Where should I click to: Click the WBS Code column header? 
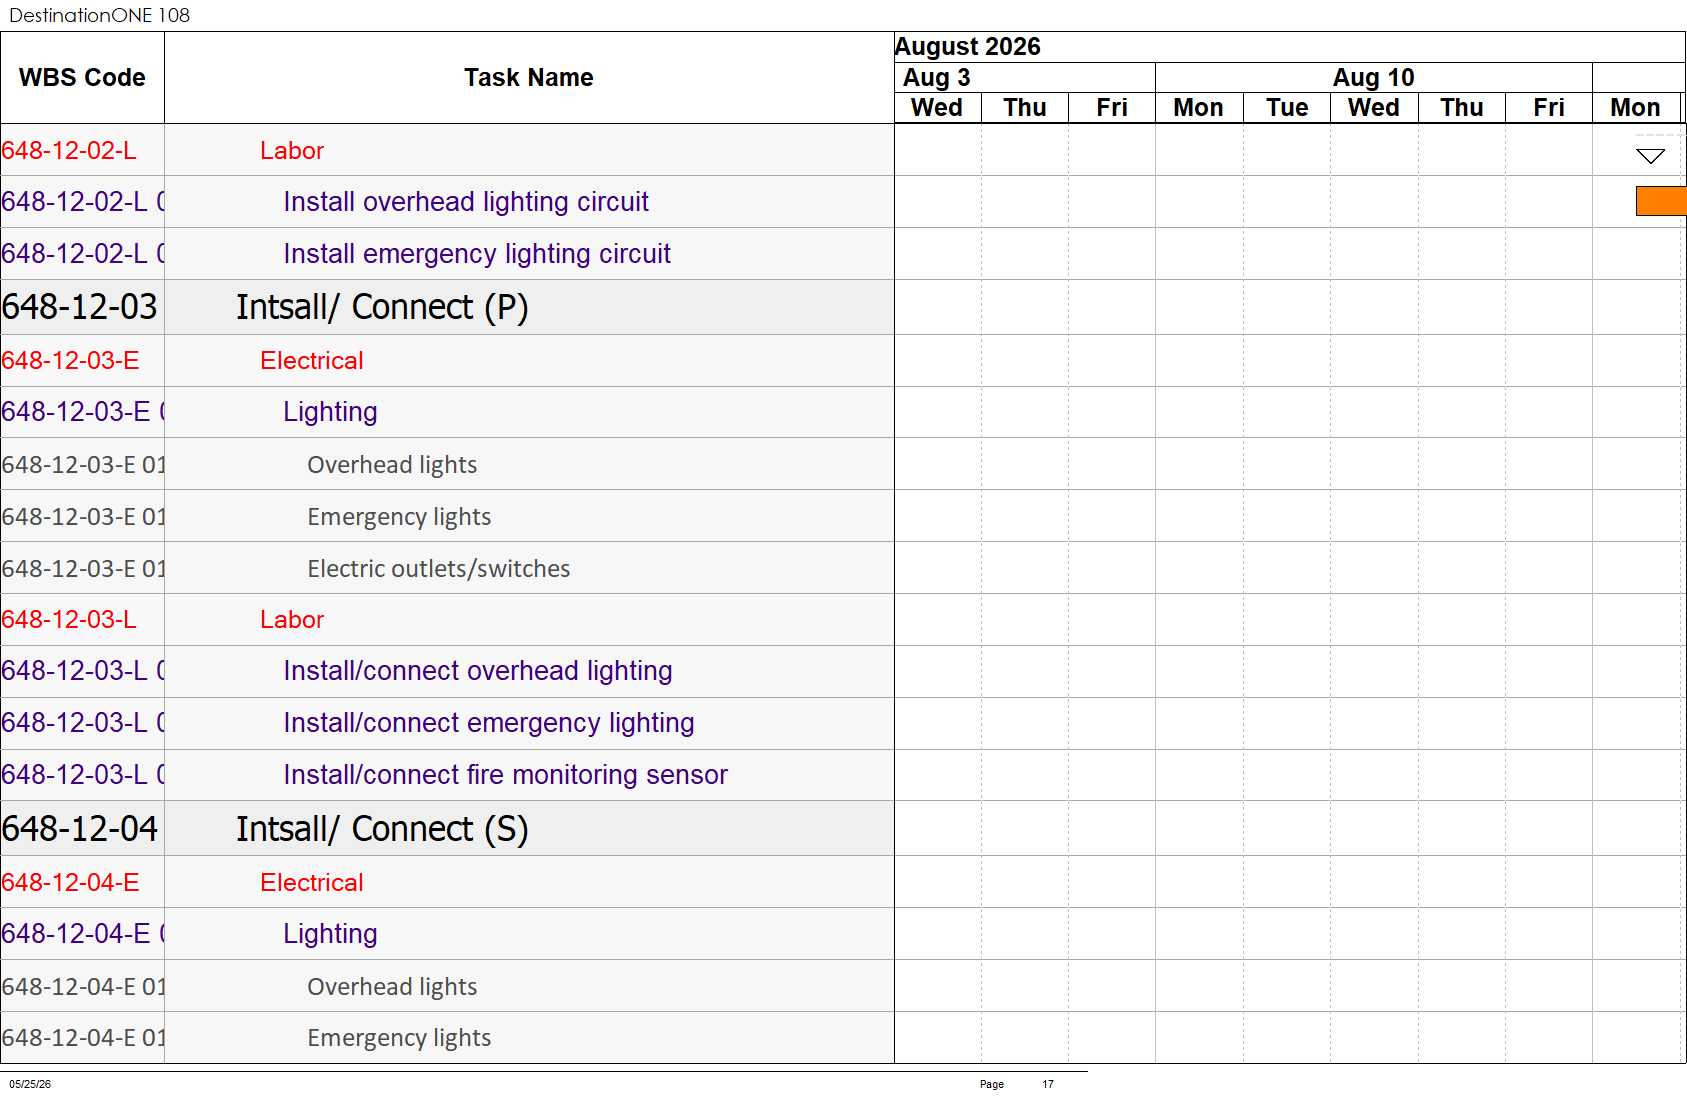(x=82, y=78)
